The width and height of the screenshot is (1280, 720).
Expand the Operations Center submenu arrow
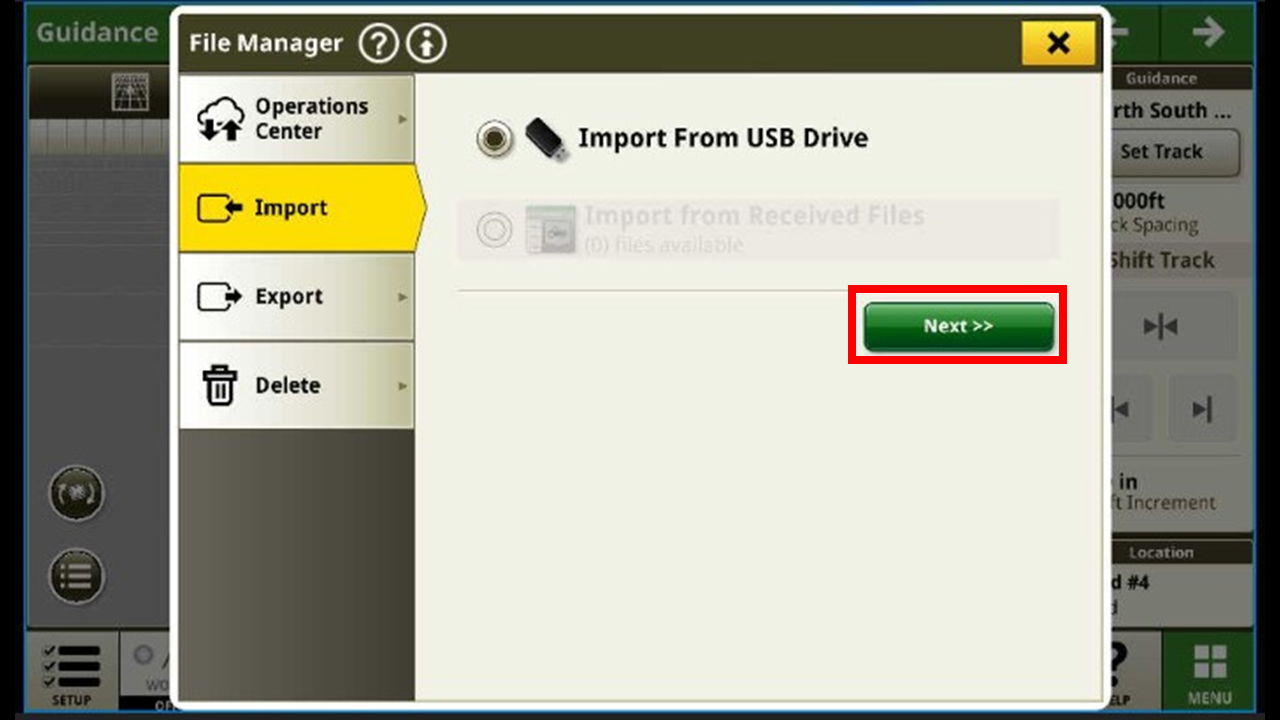(x=403, y=119)
